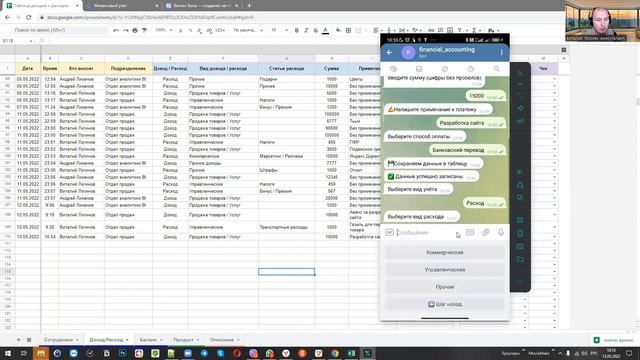The height and width of the screenshot is (360, 640).
Task: Redo action in Sheets toolbar
Action: coord(125,30)
